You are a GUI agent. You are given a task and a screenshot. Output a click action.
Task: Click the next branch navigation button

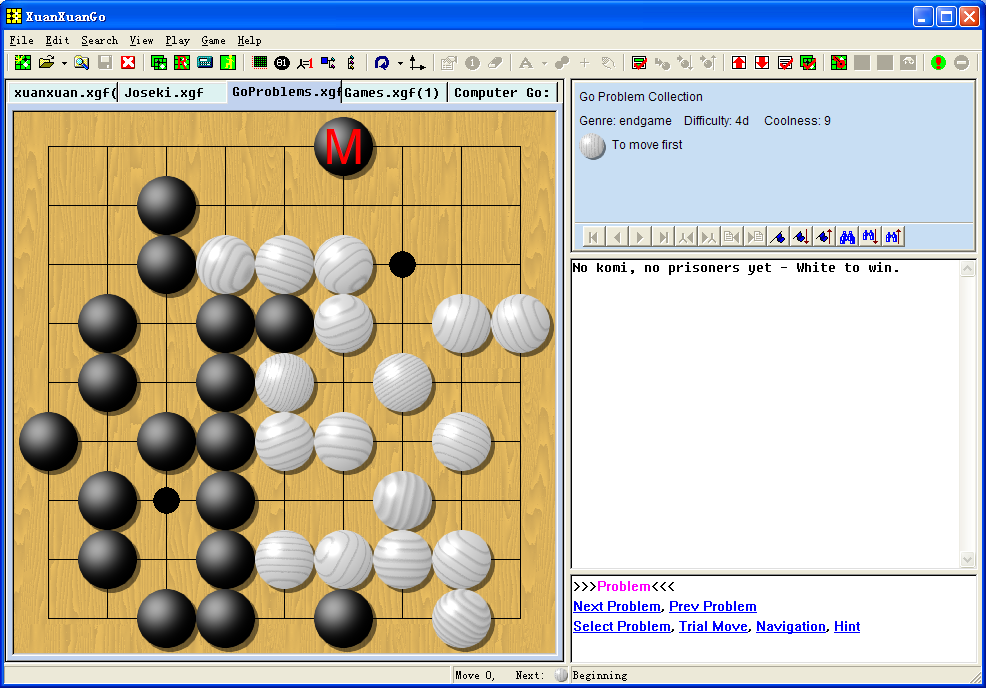[709, 237]
